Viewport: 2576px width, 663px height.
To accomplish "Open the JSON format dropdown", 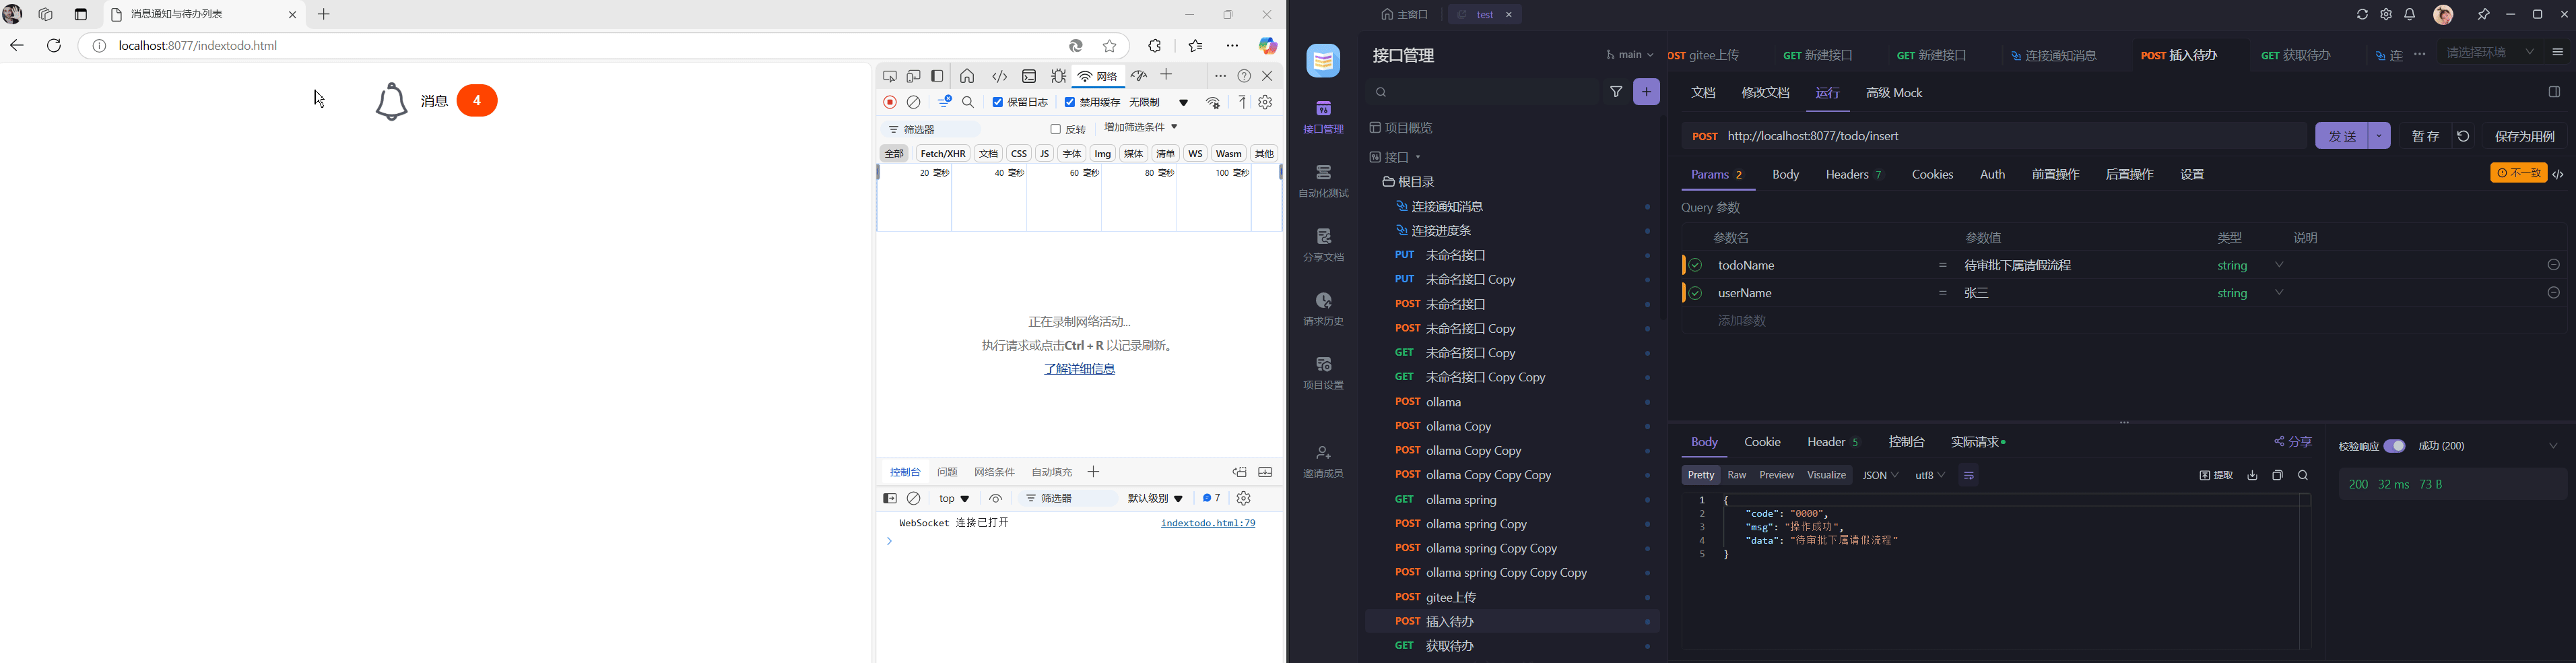I will click(x=1880, y=476).
